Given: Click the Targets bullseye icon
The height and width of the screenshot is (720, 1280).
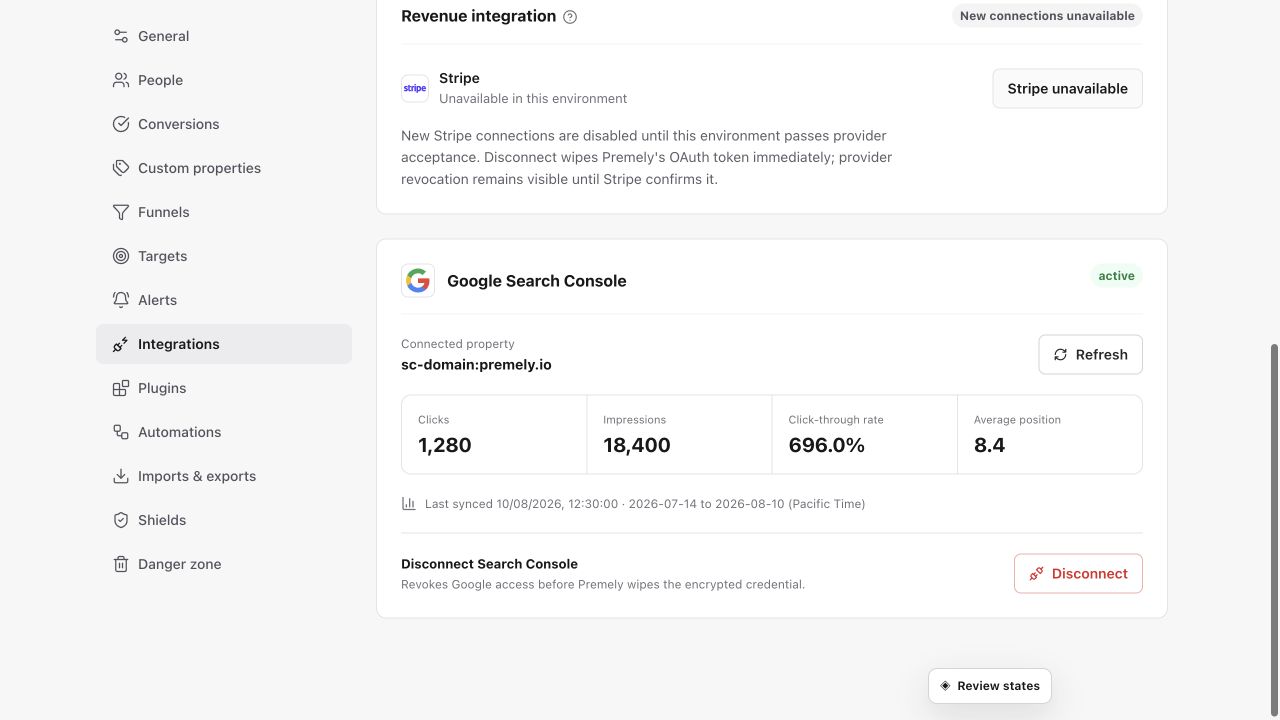Looking at the screenshot, I should pos(121,256).
